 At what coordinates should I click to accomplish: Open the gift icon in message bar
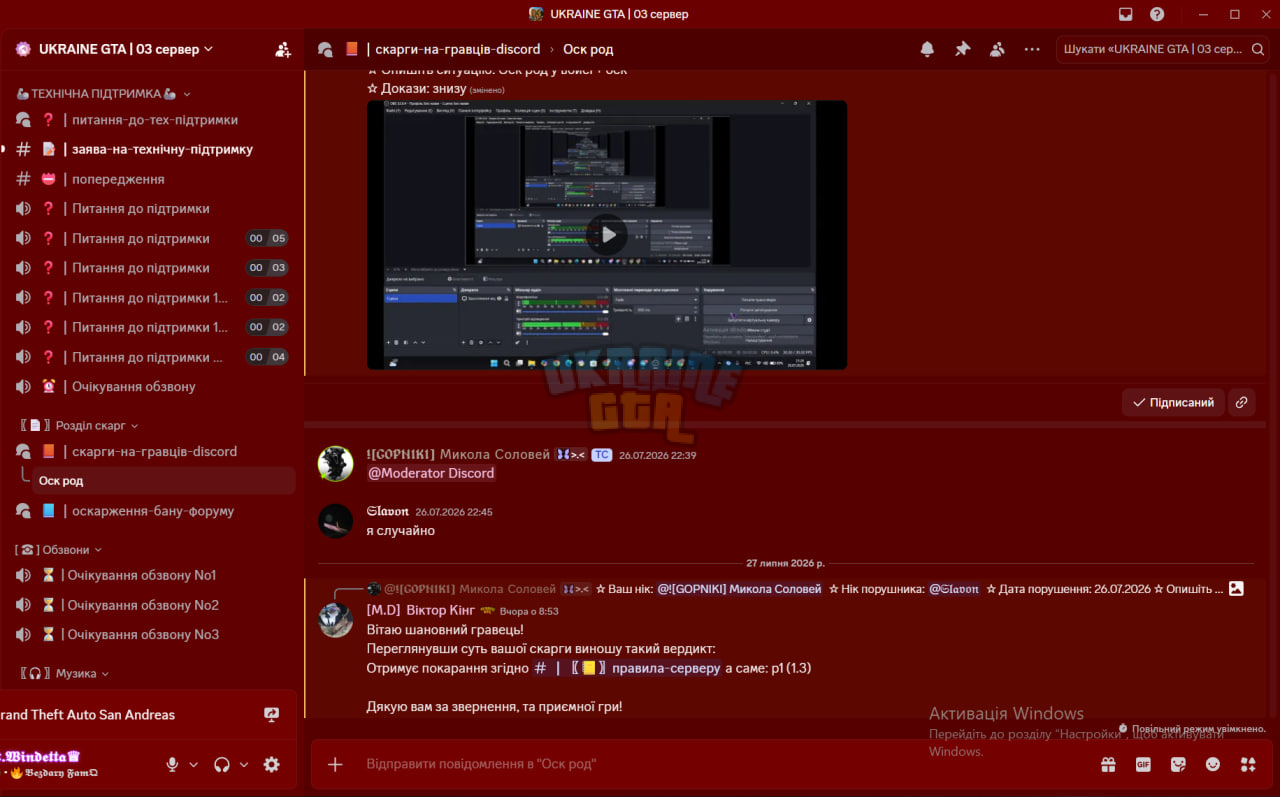click(x=1108, y=764)
